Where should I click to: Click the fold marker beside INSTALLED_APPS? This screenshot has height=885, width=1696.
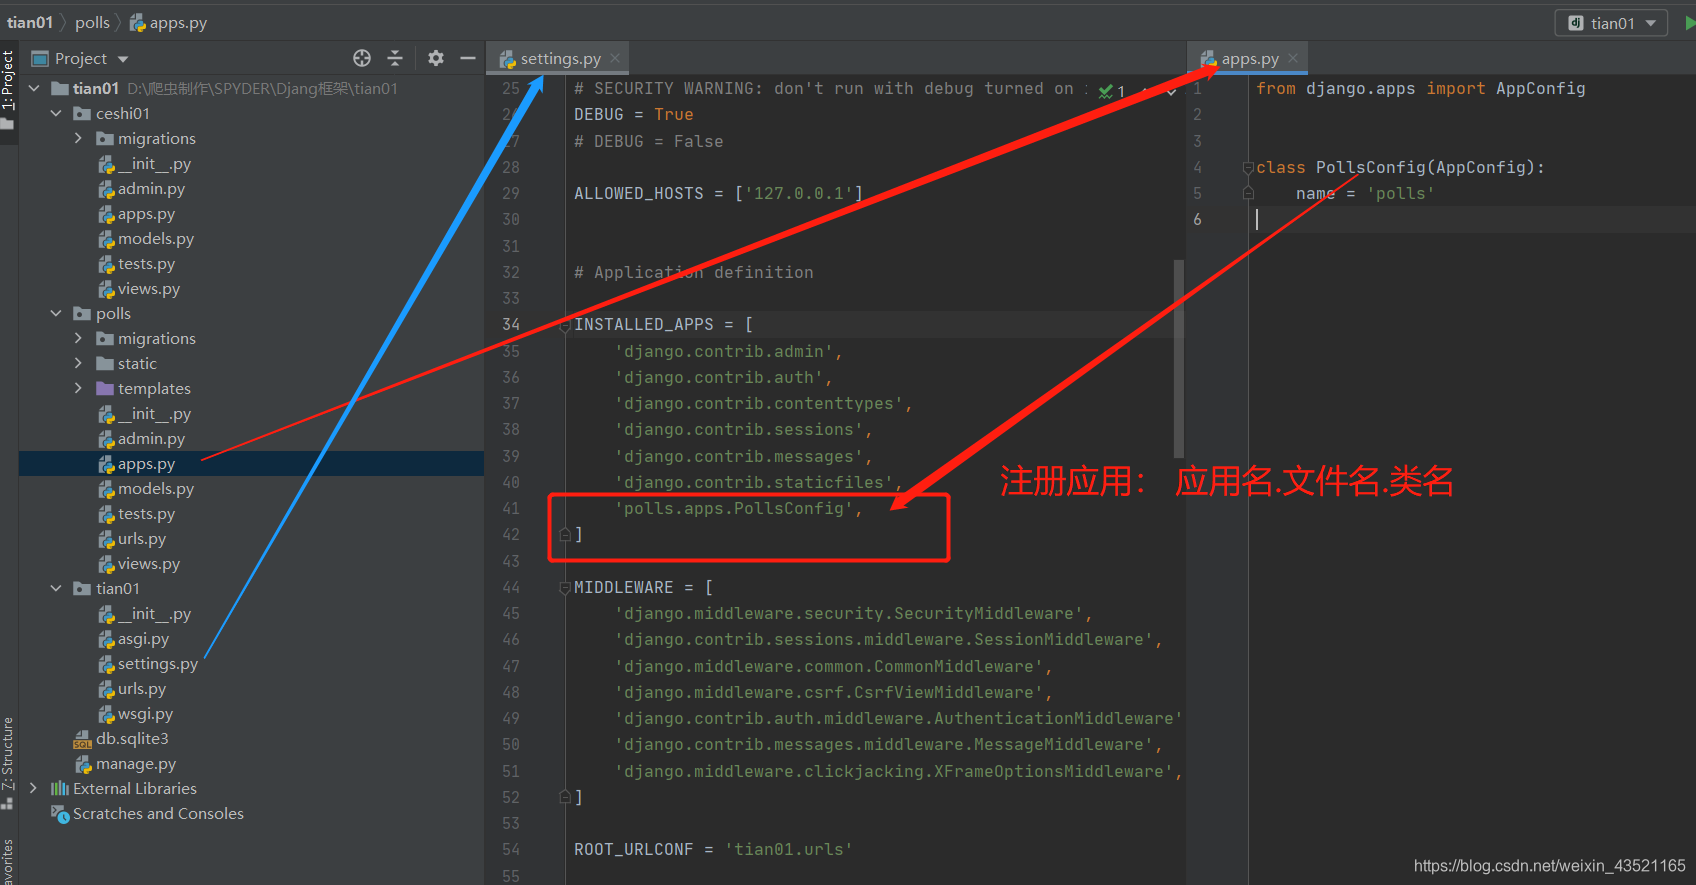[564, 325]
